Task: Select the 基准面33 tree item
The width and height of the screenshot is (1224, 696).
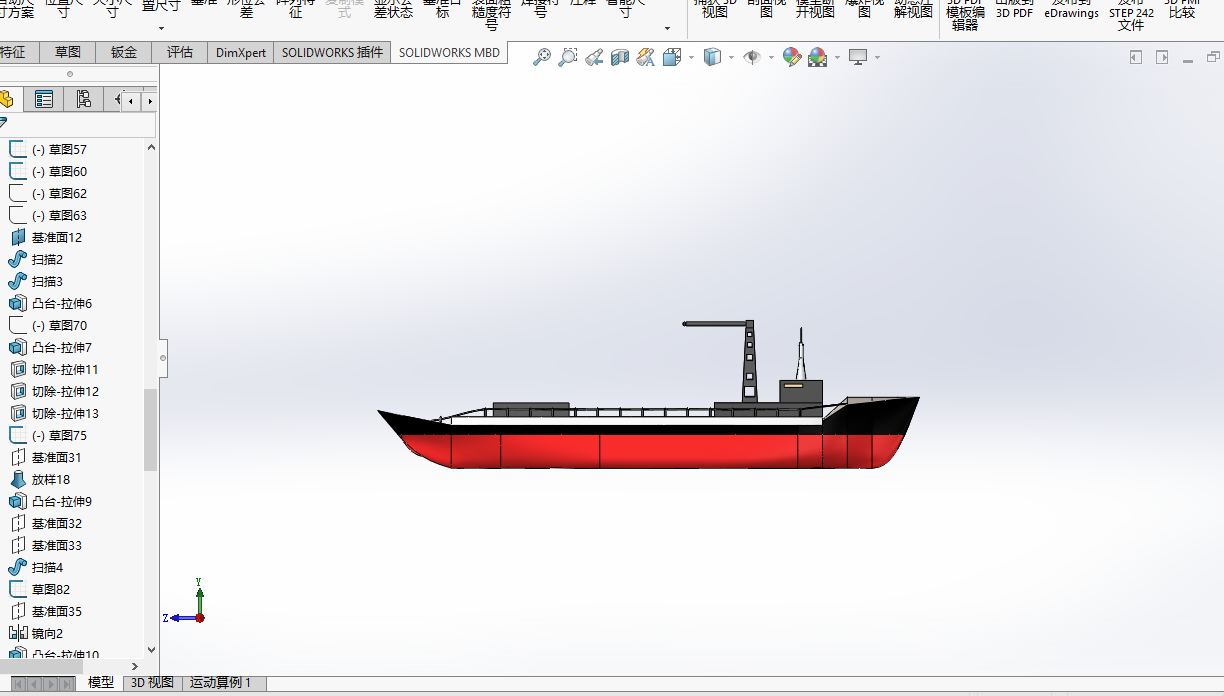Action: (x=56, y=545)
